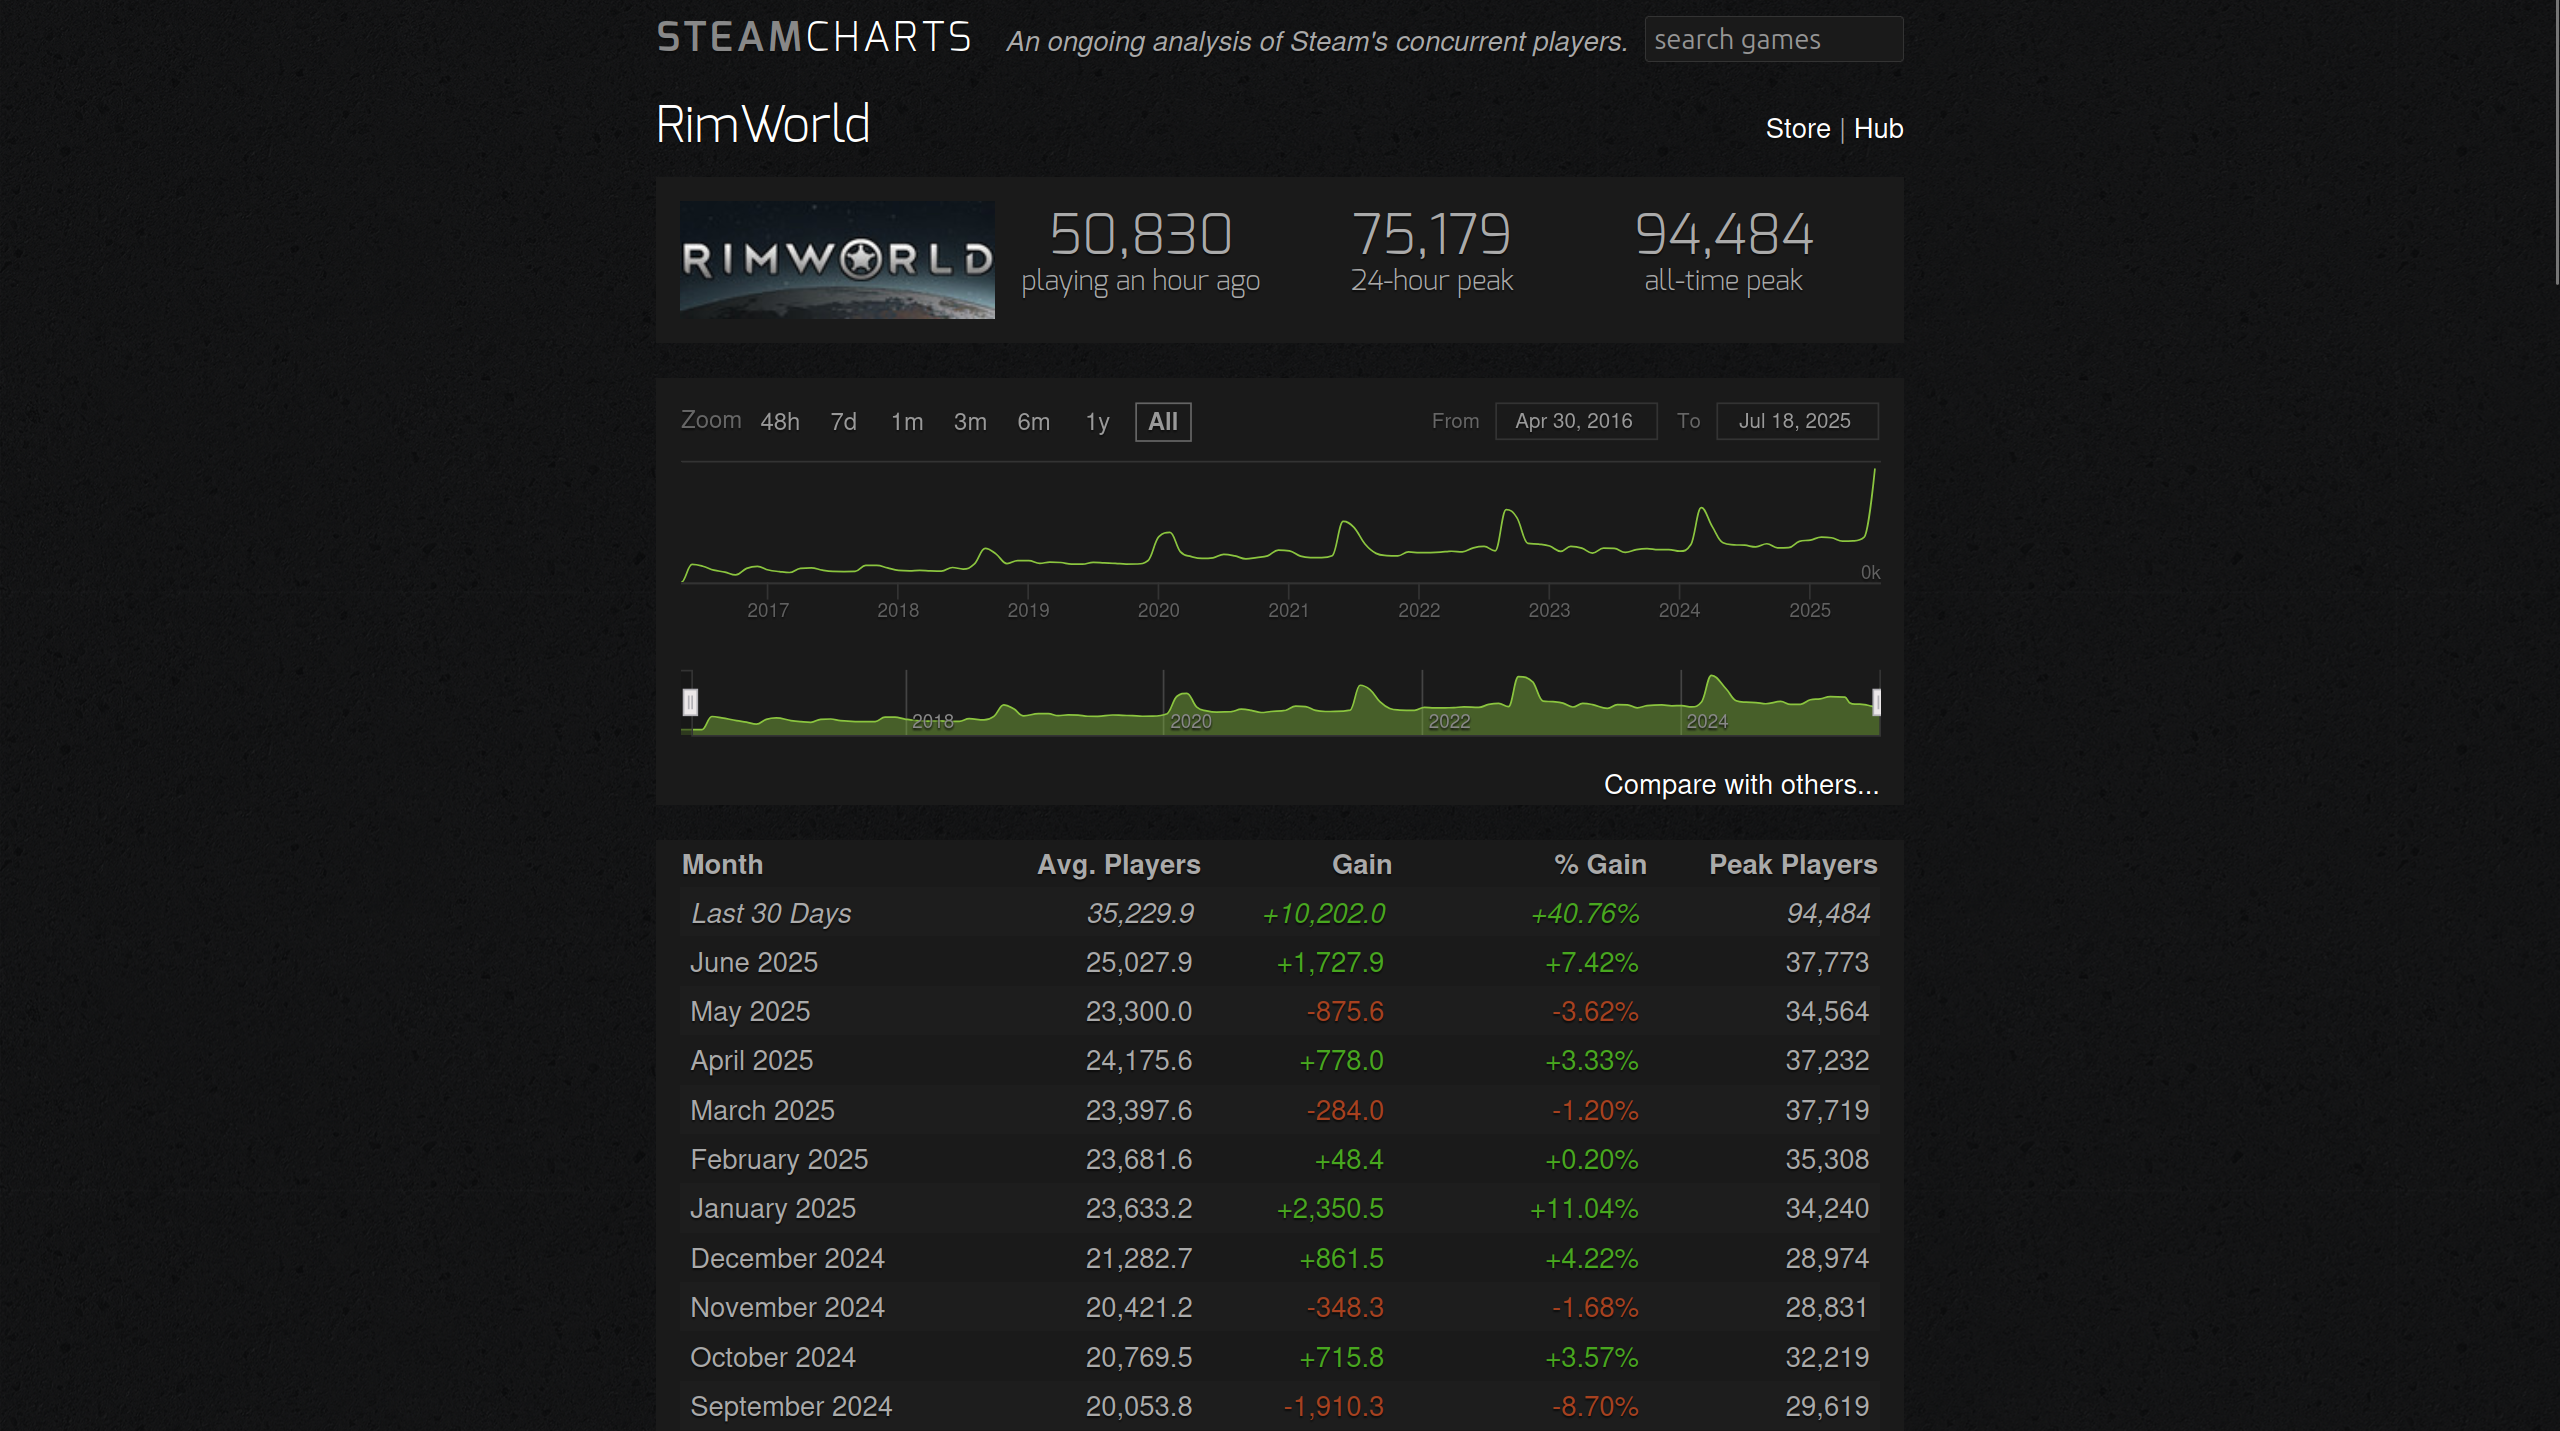The width and height of the screenshot is (2560, 1431).
Task: Click the Avg. Players column header
Action: [1119, 865]
